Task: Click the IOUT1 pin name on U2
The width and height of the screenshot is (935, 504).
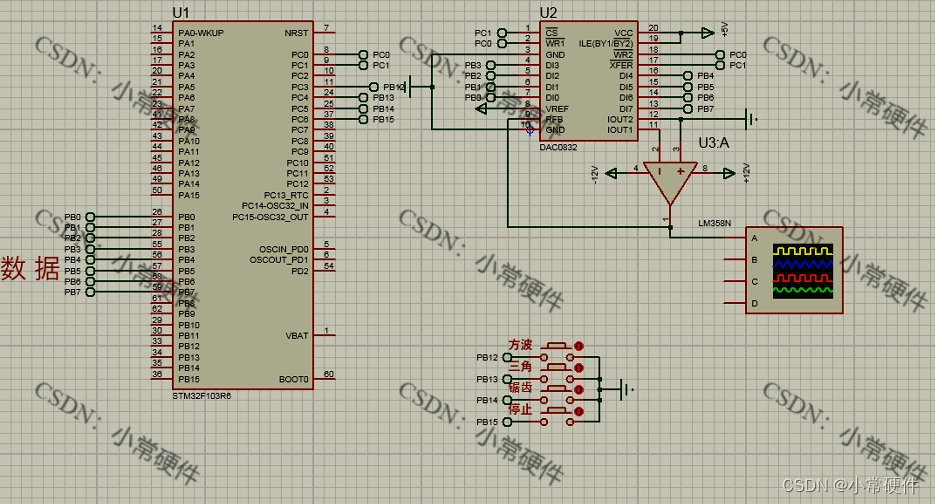Action: point(620,130)
